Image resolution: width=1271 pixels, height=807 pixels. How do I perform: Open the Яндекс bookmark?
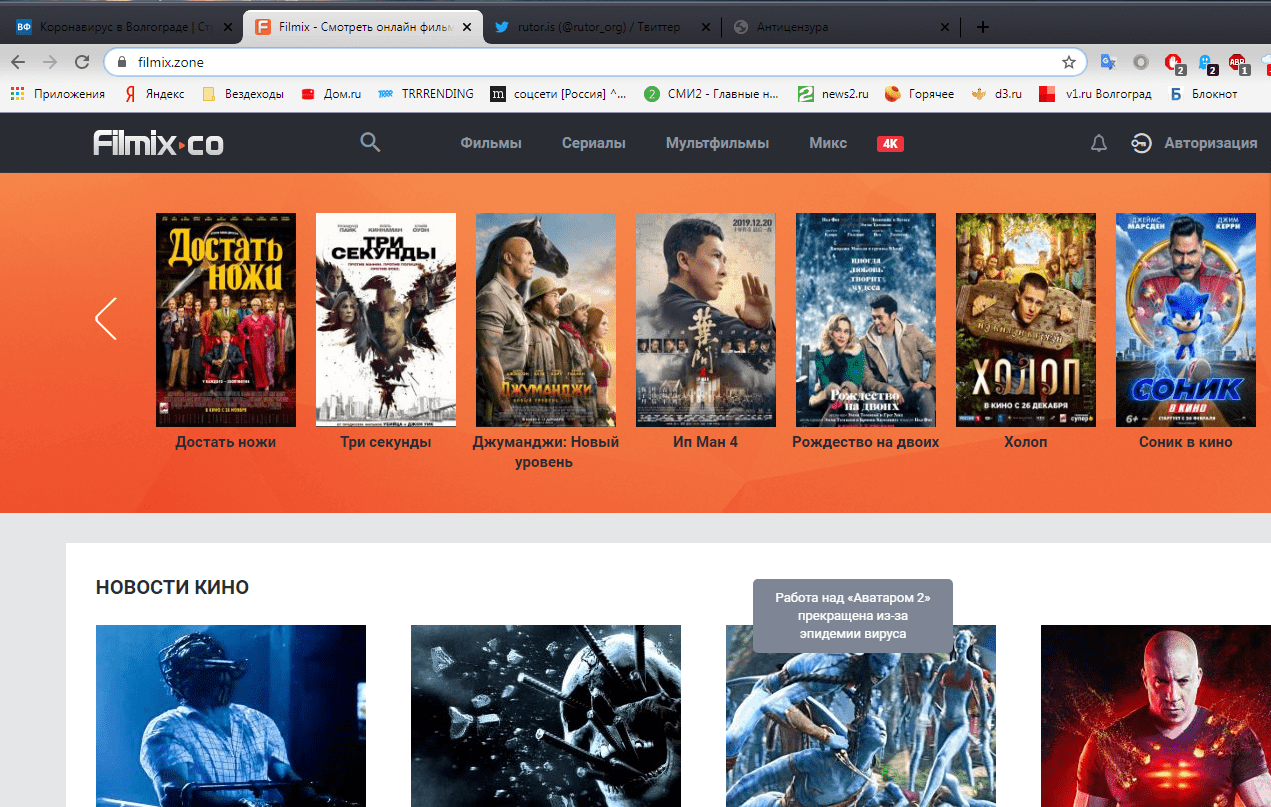pos(154,94)
